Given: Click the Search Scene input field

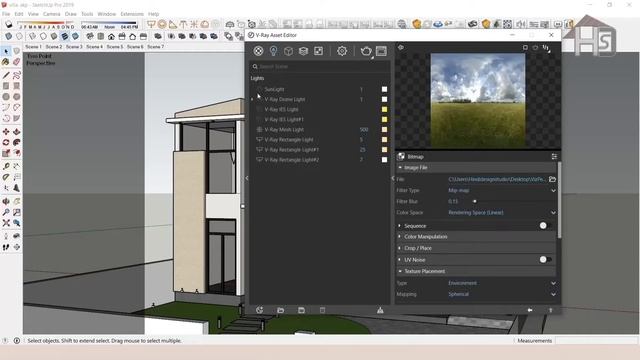Looking at the screenshot, I should click(x=320, y=66).
